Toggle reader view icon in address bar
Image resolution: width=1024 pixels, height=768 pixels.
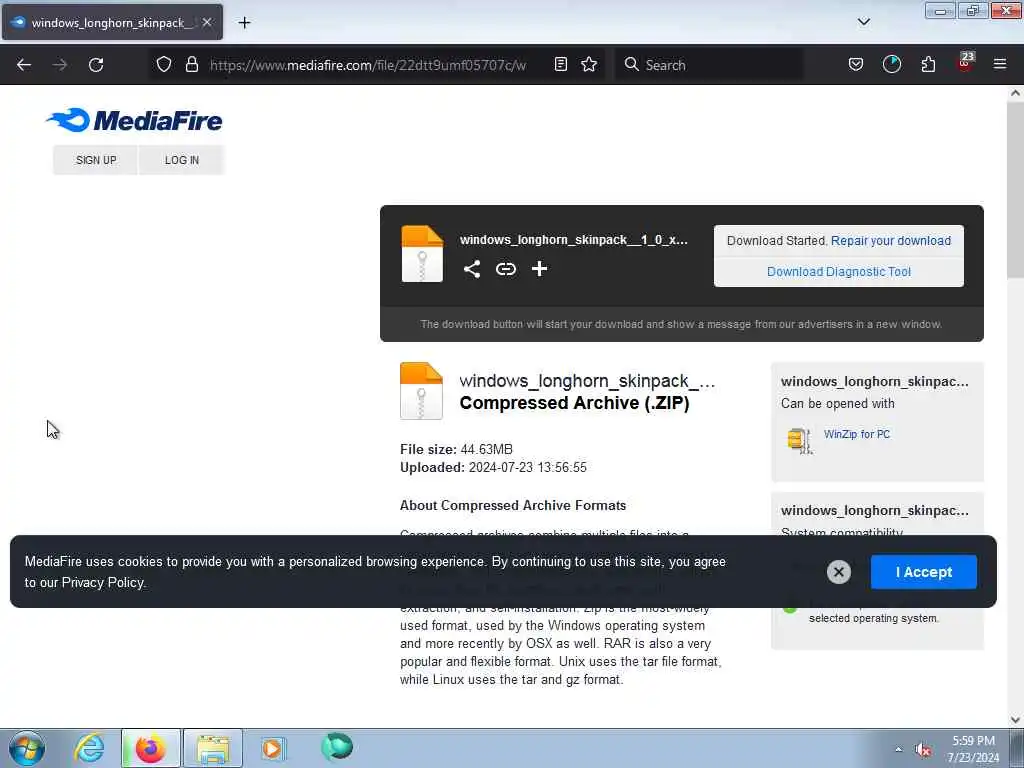[560, 64]
